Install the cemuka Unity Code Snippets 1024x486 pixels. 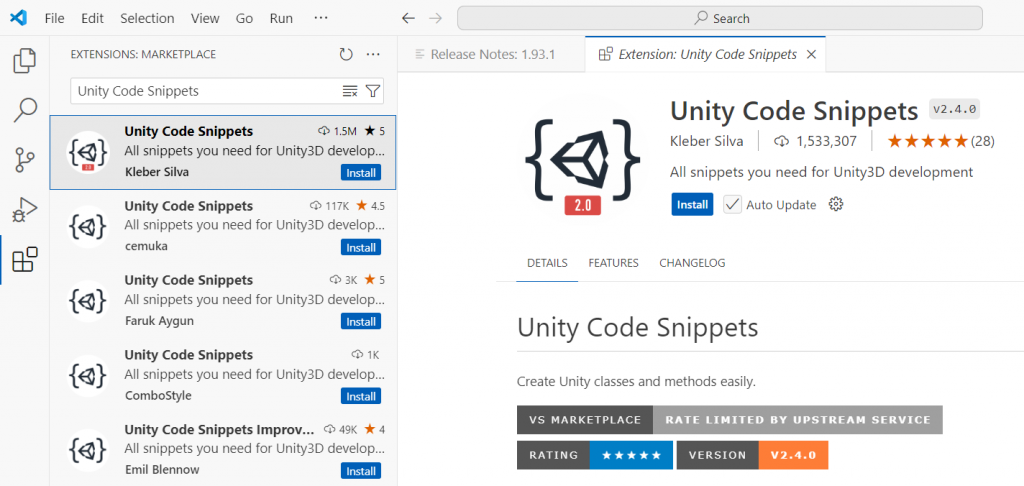coord(360,248)
